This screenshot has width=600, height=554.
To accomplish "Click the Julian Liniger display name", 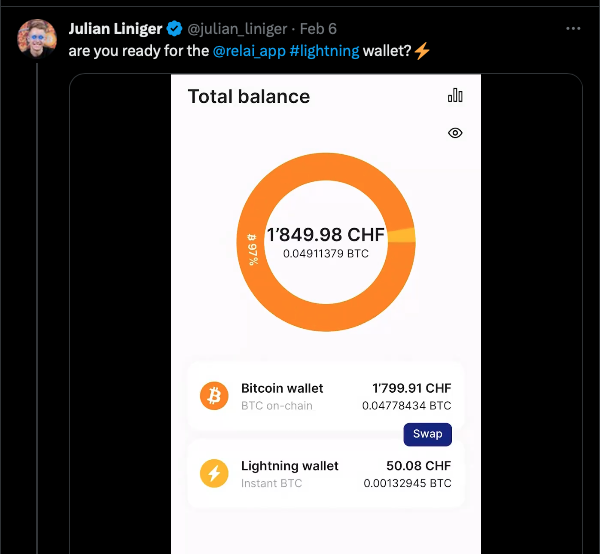I will (x=115, y=29).
